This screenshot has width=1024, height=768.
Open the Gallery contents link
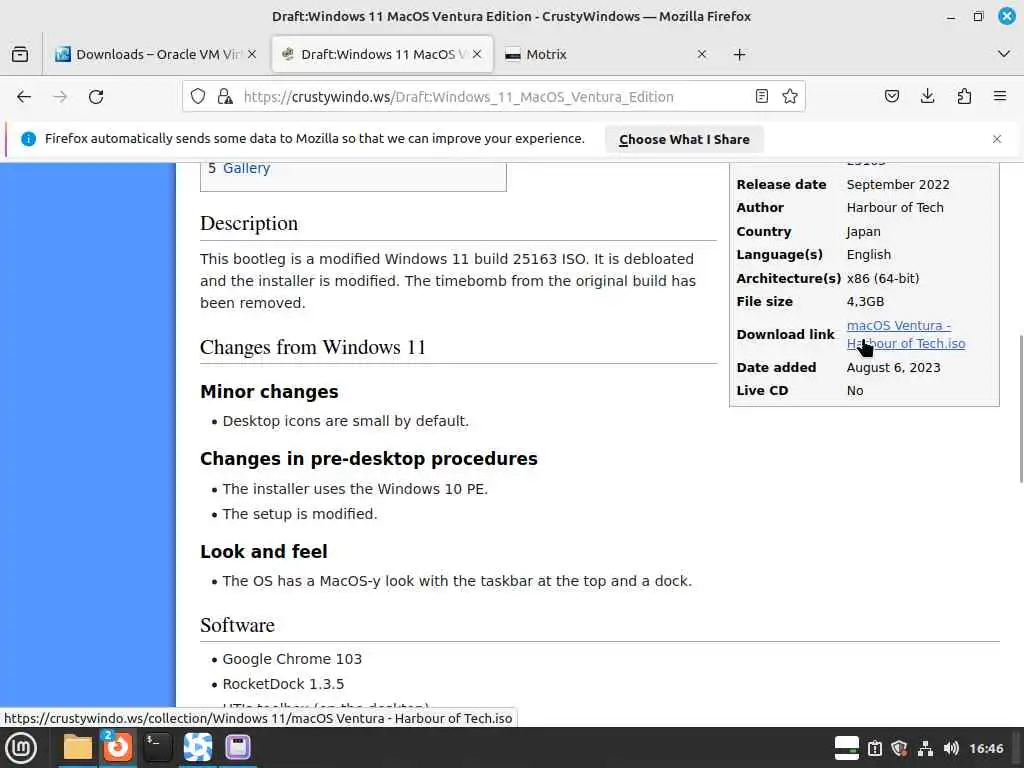pyautogui.click(x=246, y=168)
